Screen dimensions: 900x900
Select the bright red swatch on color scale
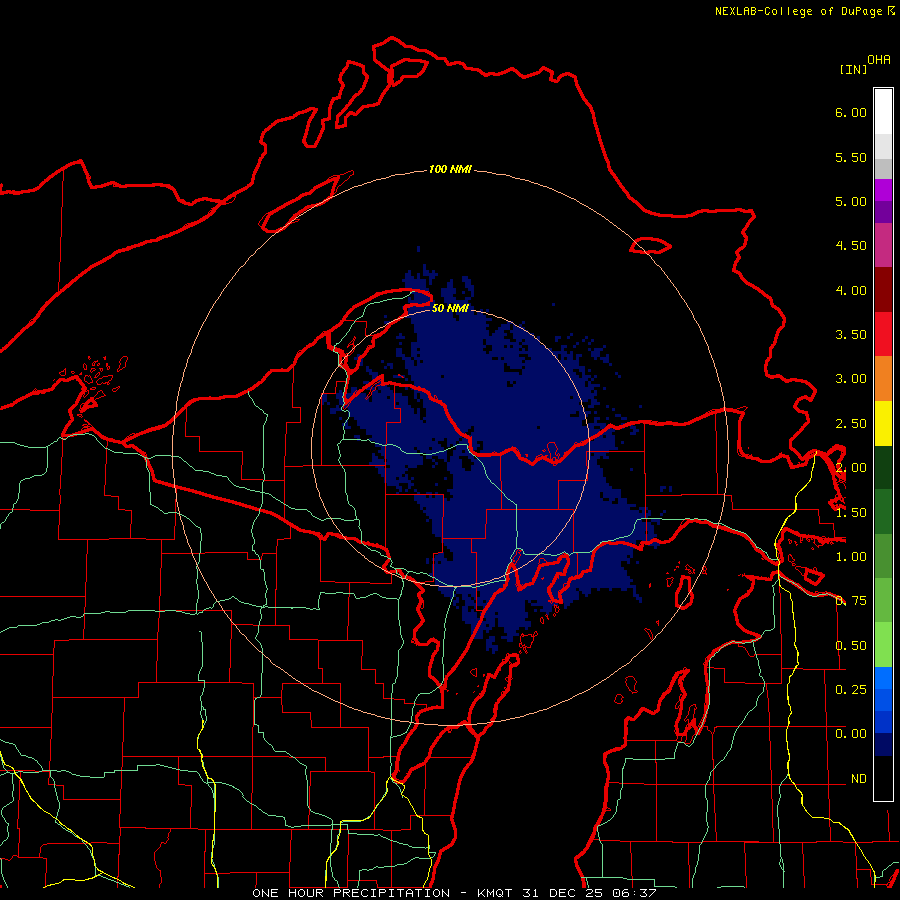click(883, 334)
